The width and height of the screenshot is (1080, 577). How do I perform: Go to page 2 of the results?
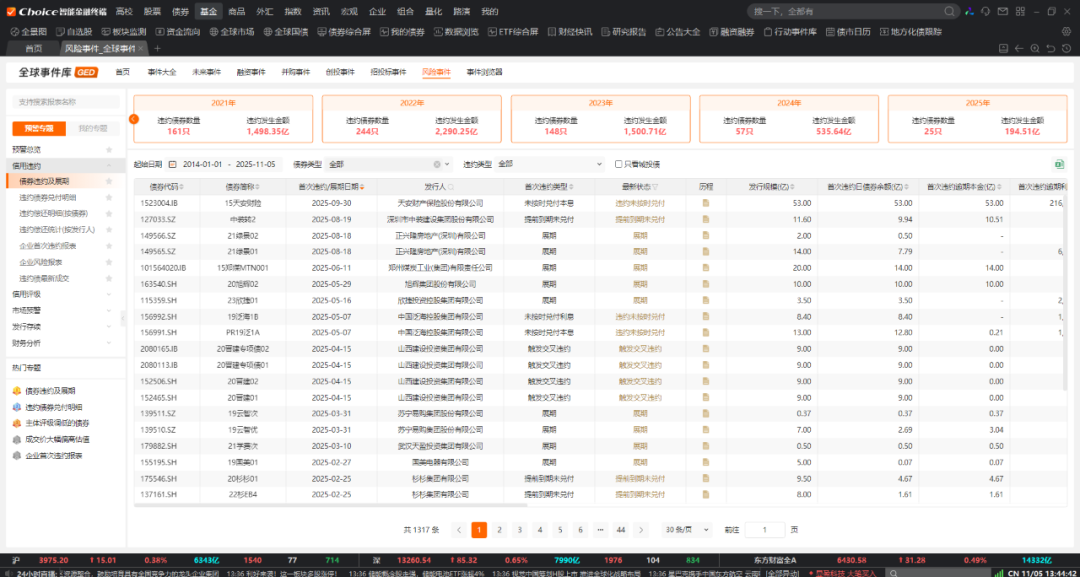click(x=499, y=530)
